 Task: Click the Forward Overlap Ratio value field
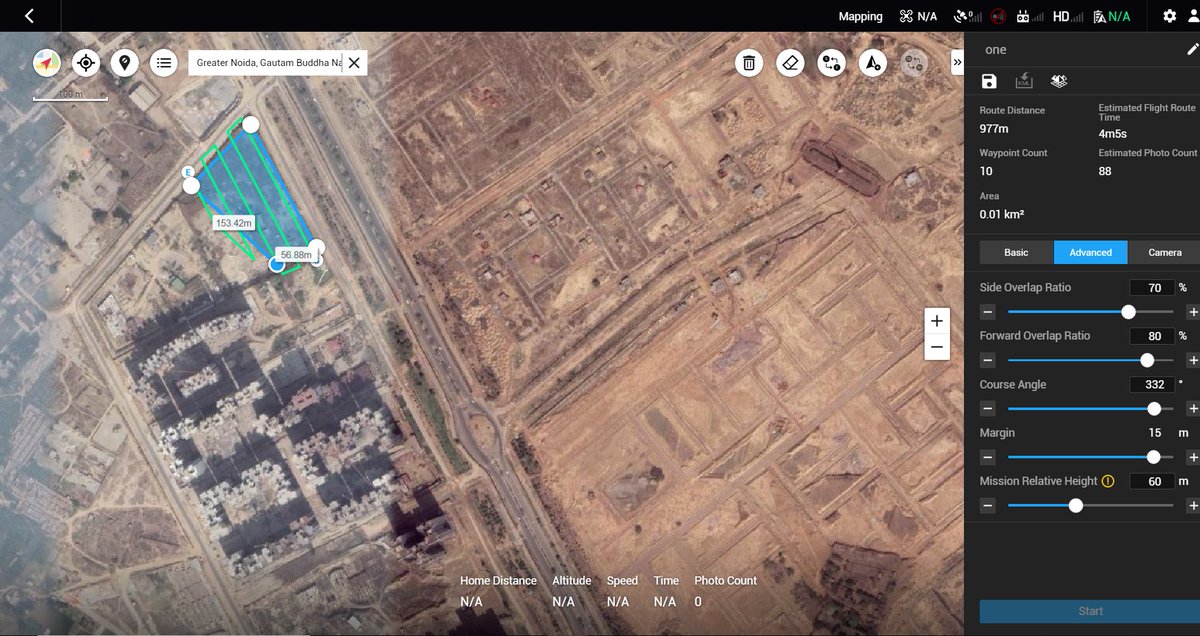1153,336
